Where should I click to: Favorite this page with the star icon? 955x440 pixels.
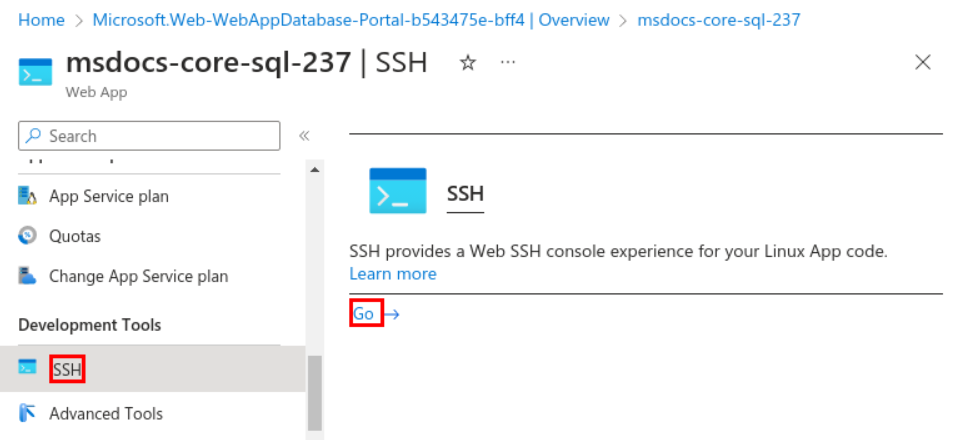tap(467, 62)
